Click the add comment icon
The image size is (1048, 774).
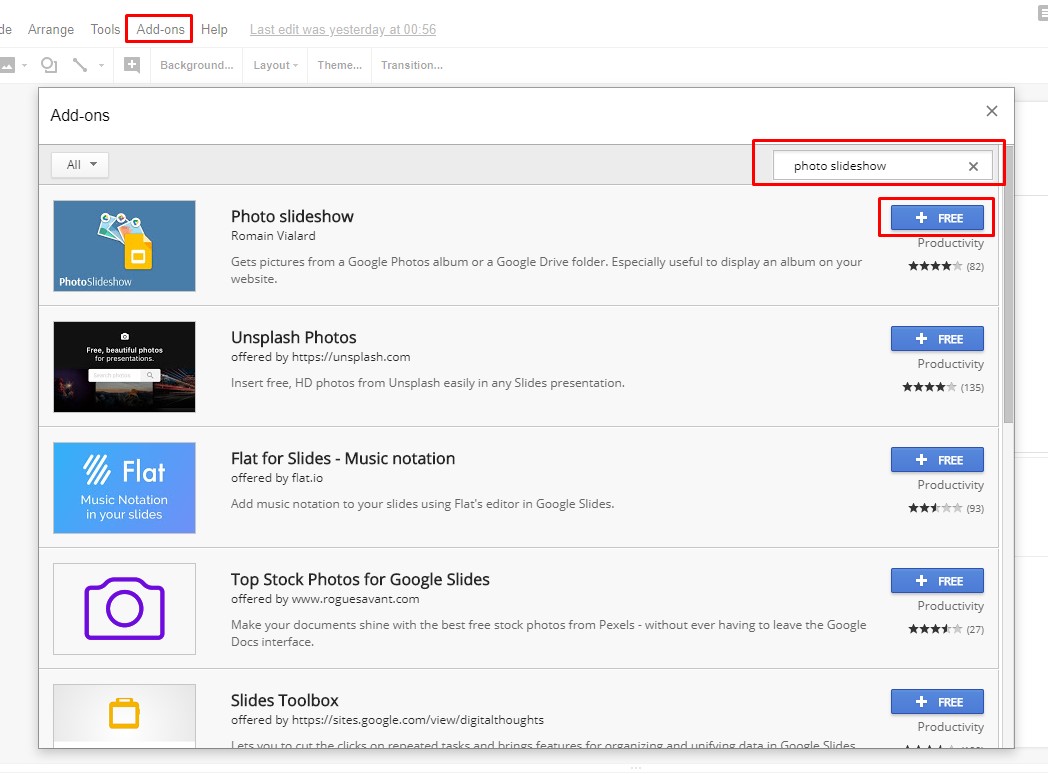coord(132,65)
